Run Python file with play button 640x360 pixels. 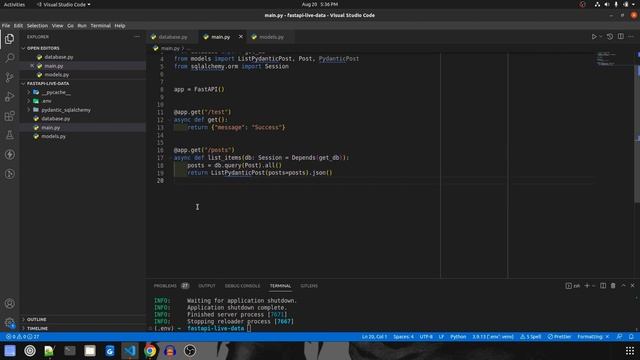pyautogui.click(x=594, y=37)
